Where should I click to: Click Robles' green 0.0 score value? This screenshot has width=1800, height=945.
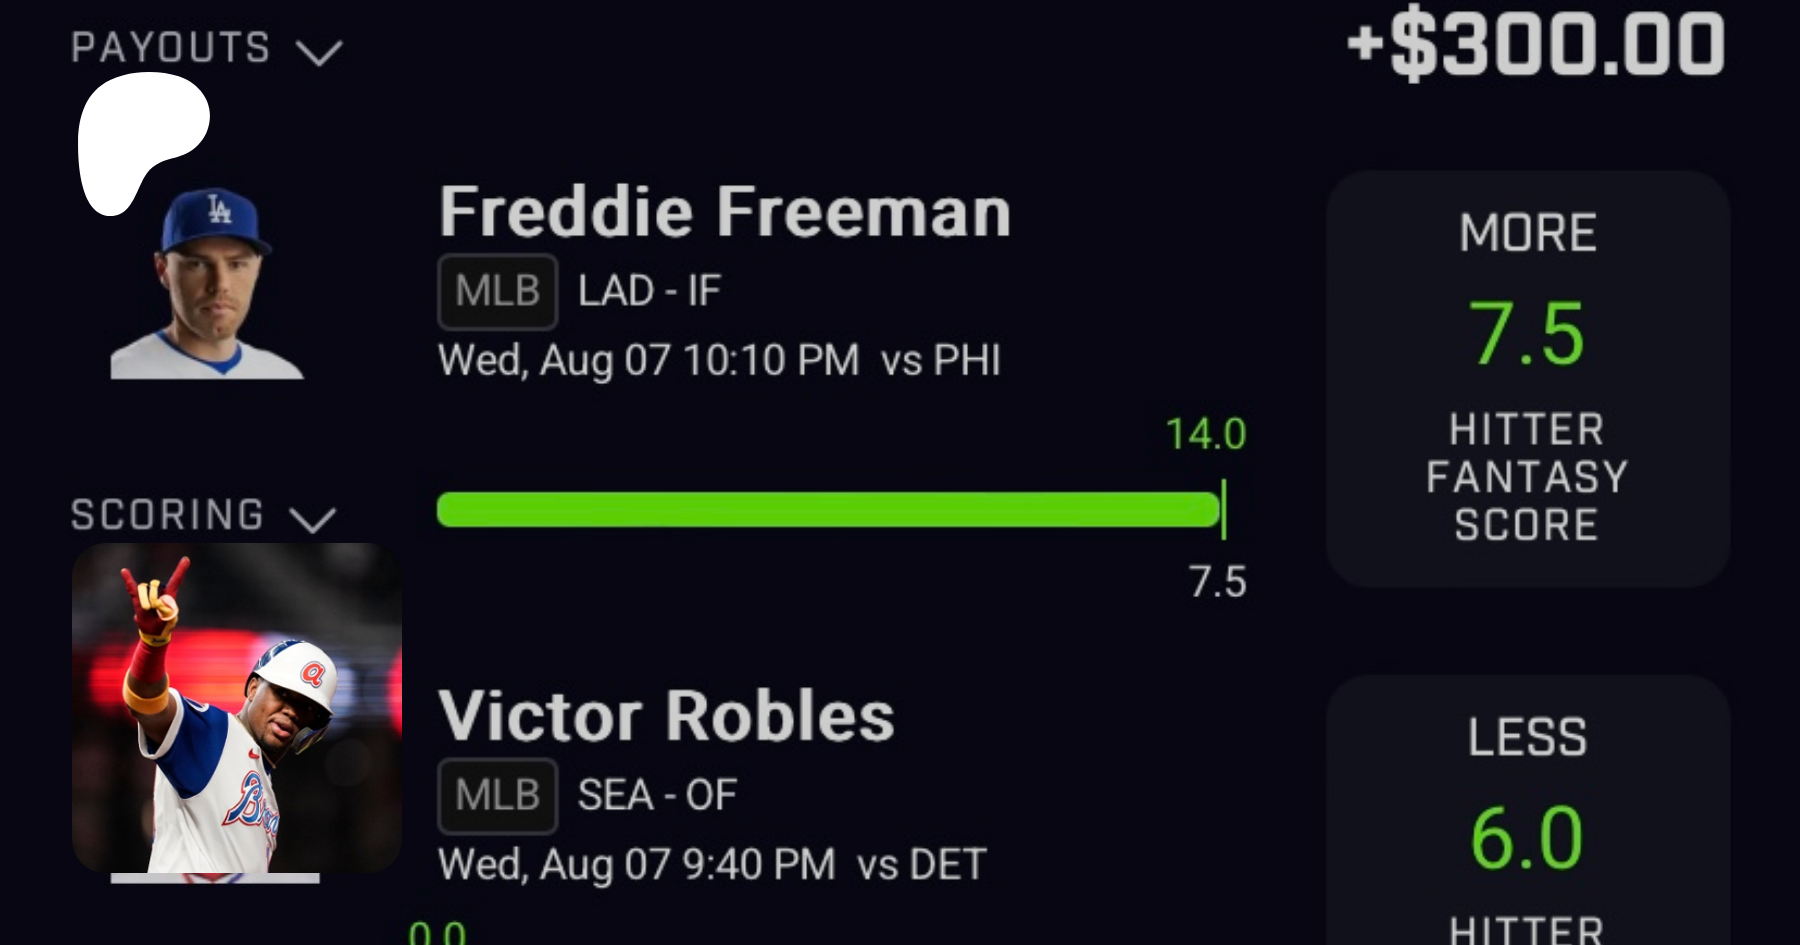tap(437, 934)
